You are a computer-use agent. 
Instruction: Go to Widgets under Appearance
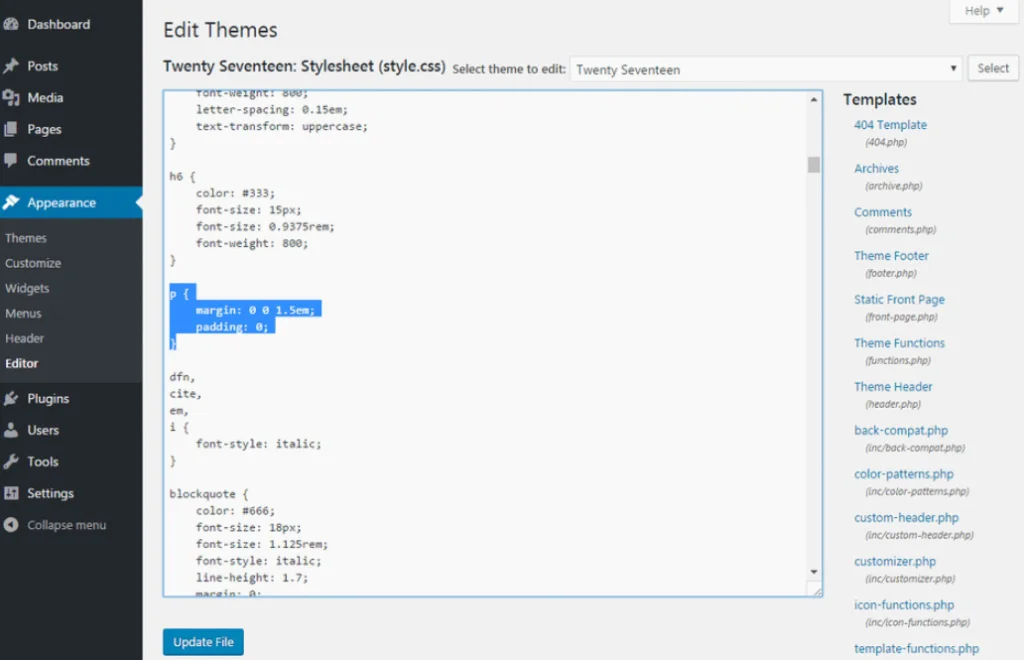pyautogui.click(x=27, y=288)
